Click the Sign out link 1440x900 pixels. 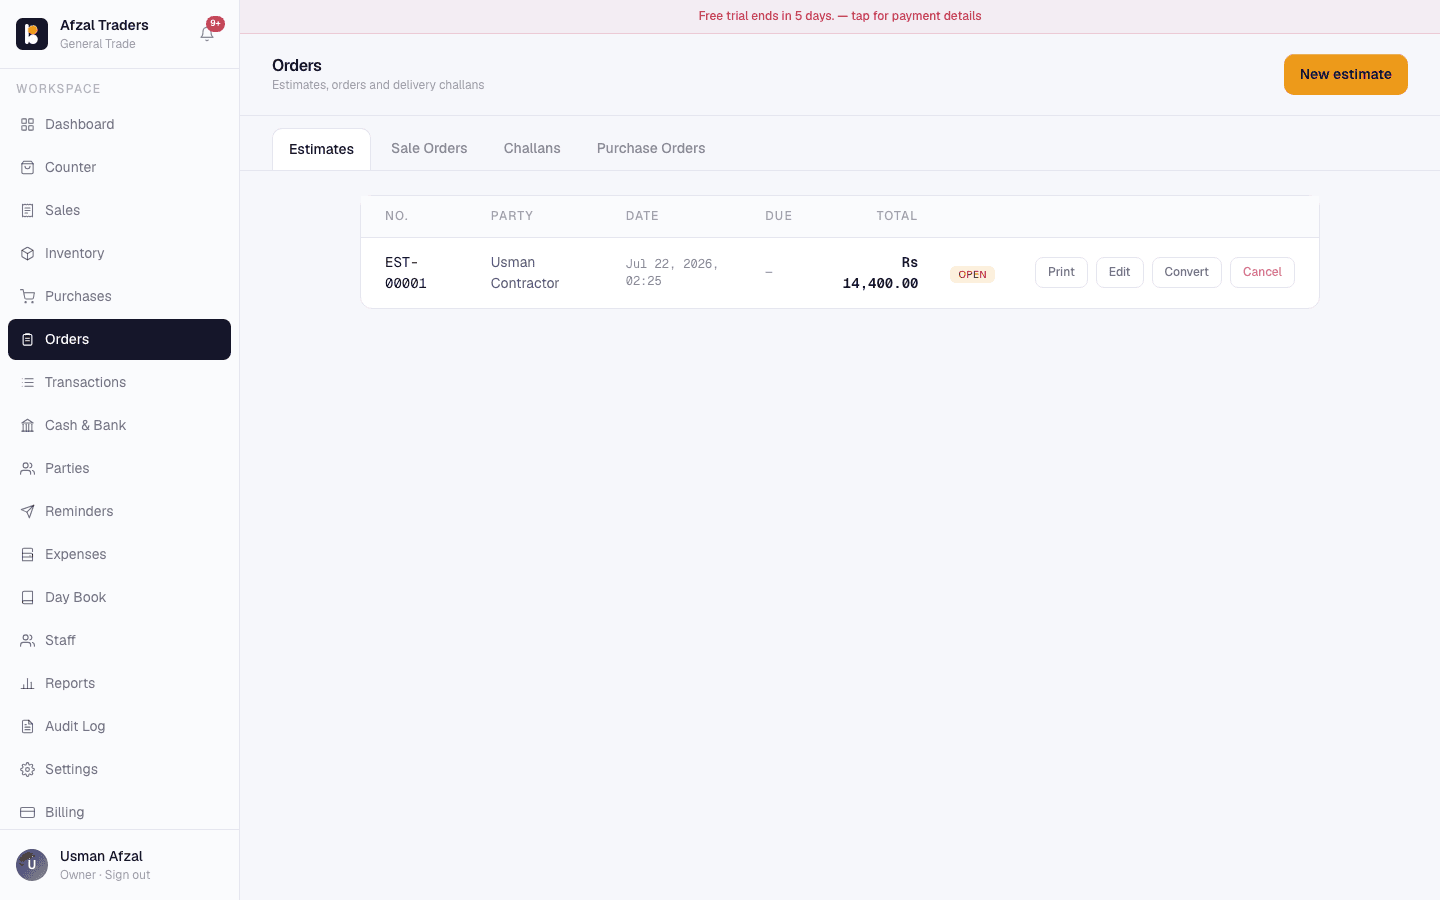pyautogui.click(x=127, y=875)
